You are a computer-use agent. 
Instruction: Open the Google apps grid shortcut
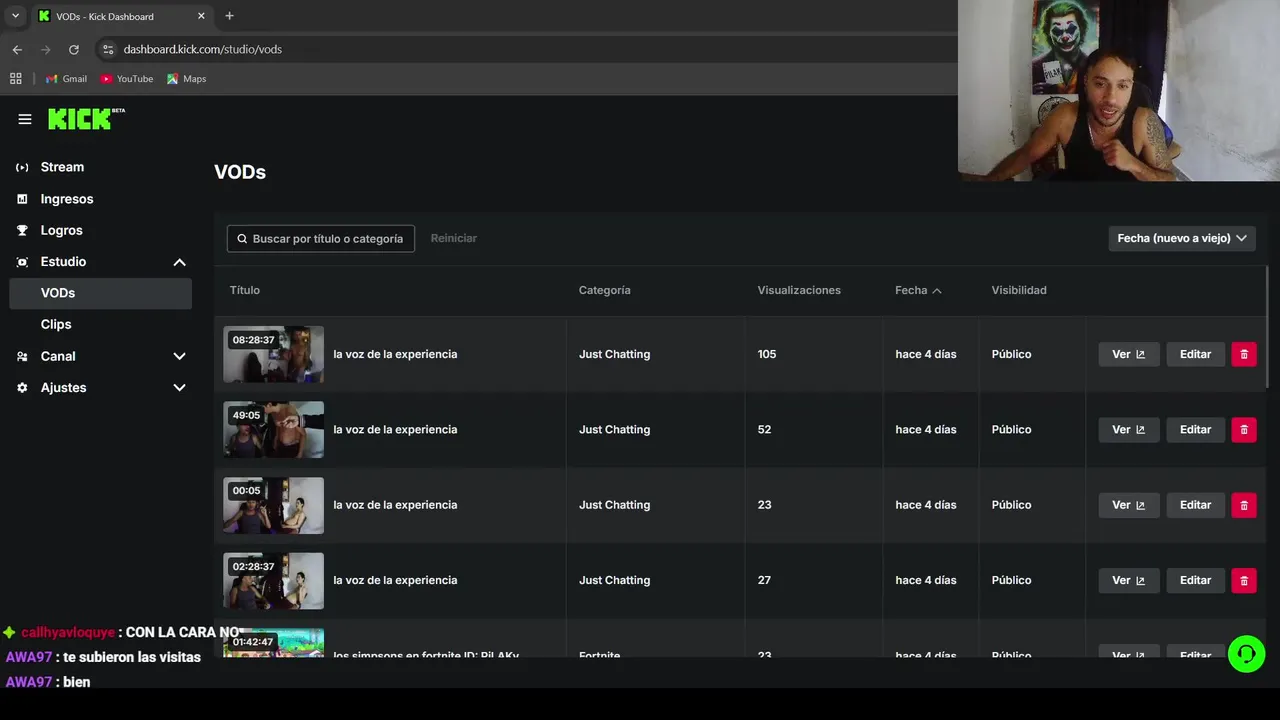pyautogui.click(x=16, y=79)
